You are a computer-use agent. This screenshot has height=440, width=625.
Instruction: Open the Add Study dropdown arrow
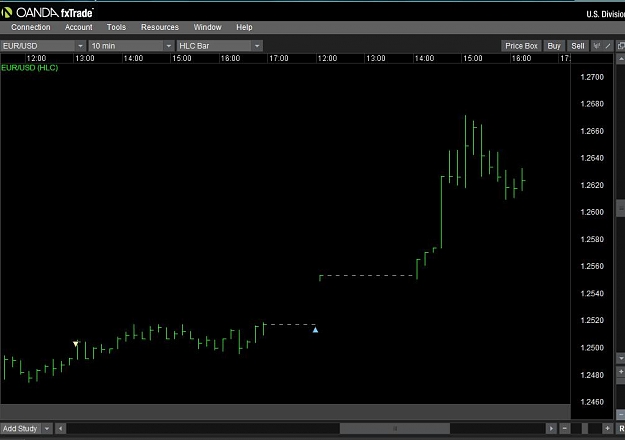click(47, 429)
